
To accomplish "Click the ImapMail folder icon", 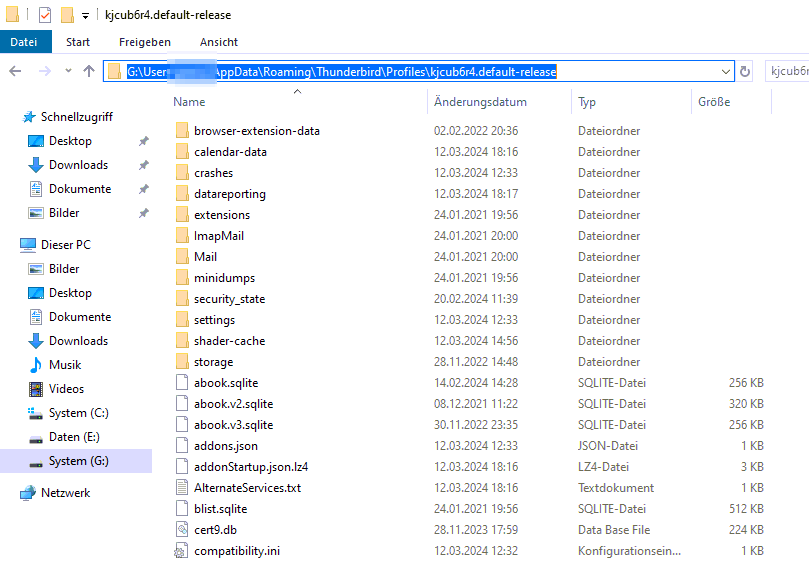I will tap(182, 236).
